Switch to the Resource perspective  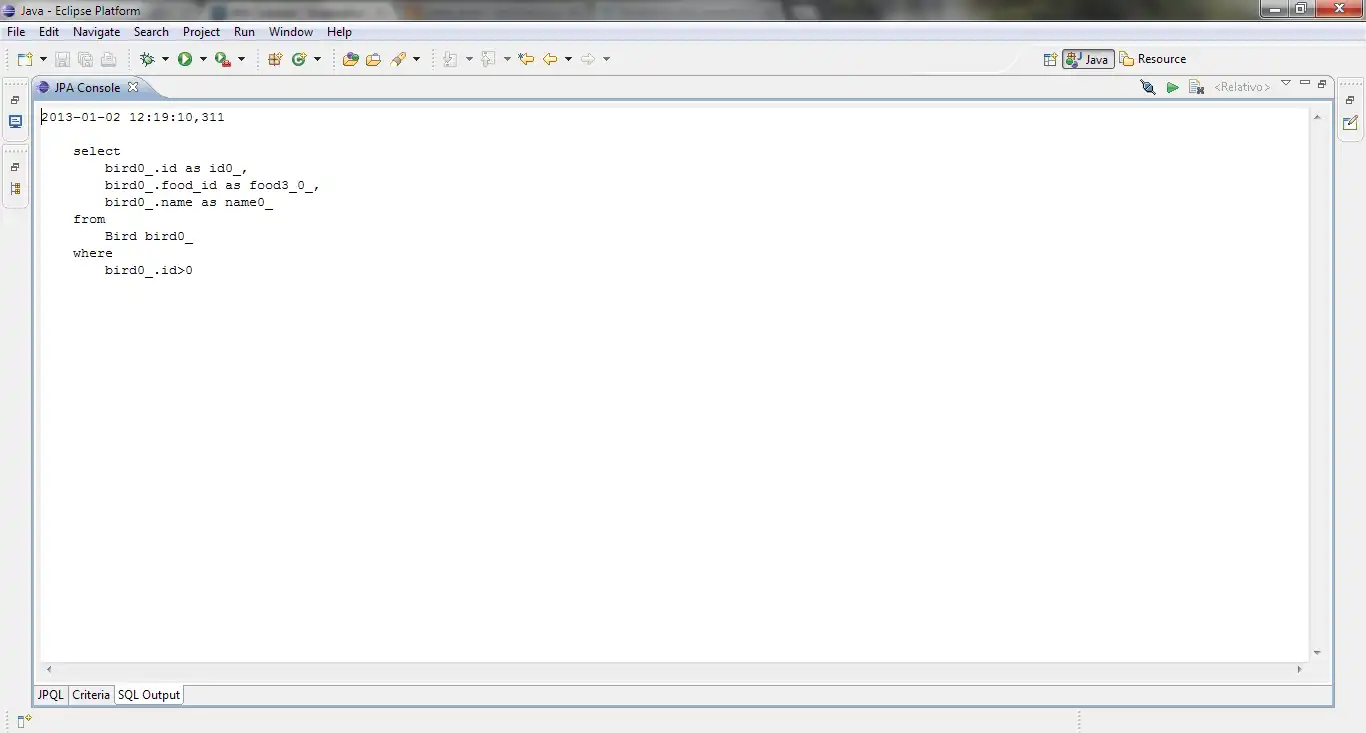(x=1153, y=59)
